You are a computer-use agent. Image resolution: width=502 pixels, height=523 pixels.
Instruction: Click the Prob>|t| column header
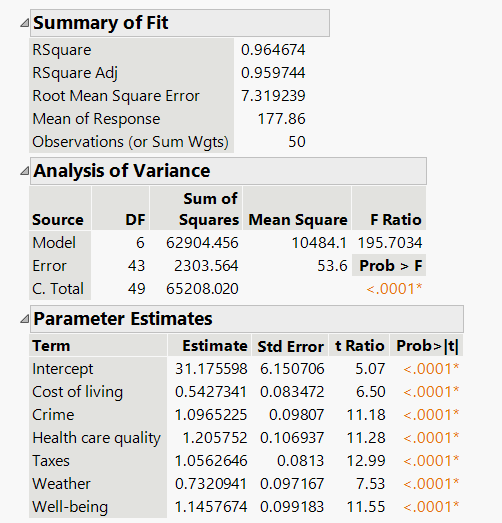pyautogui.click(x=427, y=346)
